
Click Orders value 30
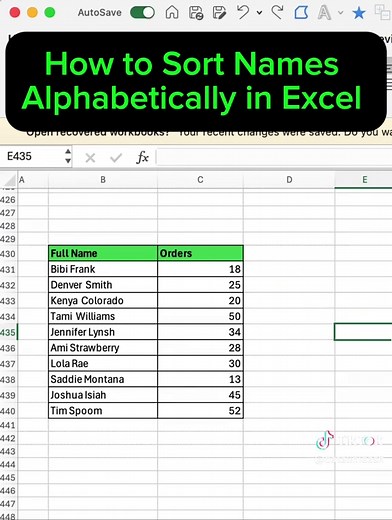pyautogui.click(x=200, y=363)
